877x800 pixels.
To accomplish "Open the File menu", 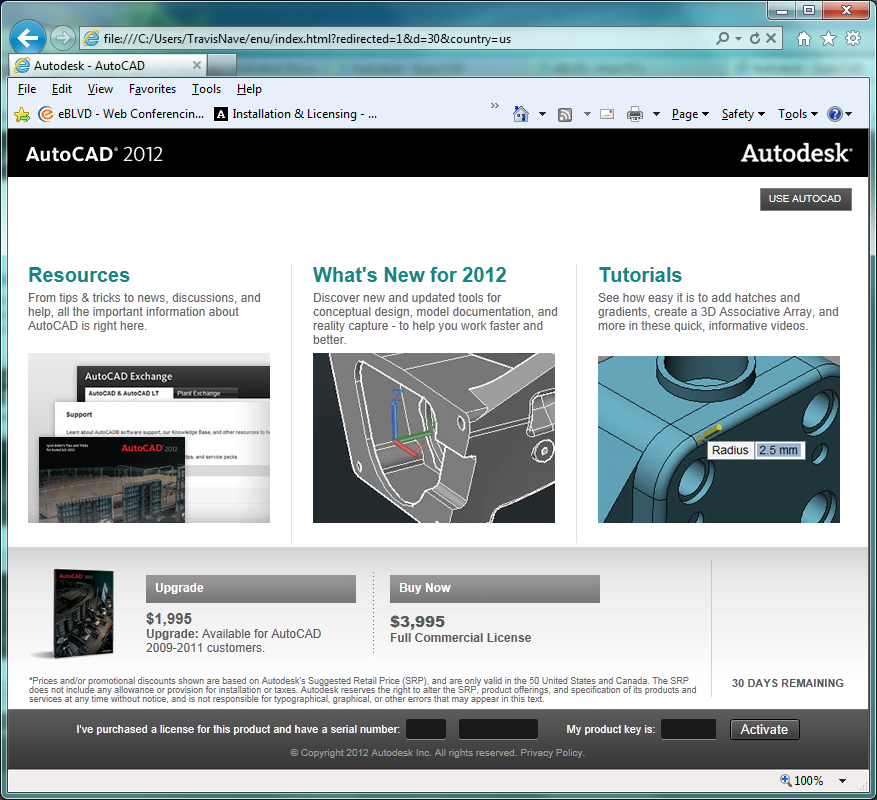I will [27, 89].
